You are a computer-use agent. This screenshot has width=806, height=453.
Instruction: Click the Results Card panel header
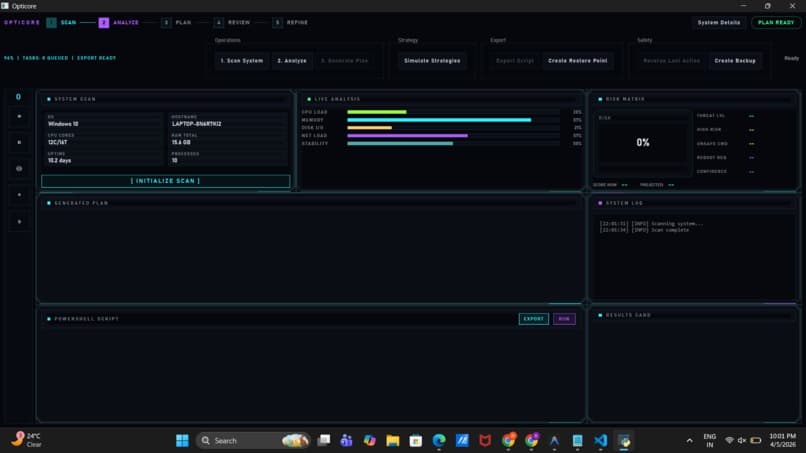(x=694, y=315)
